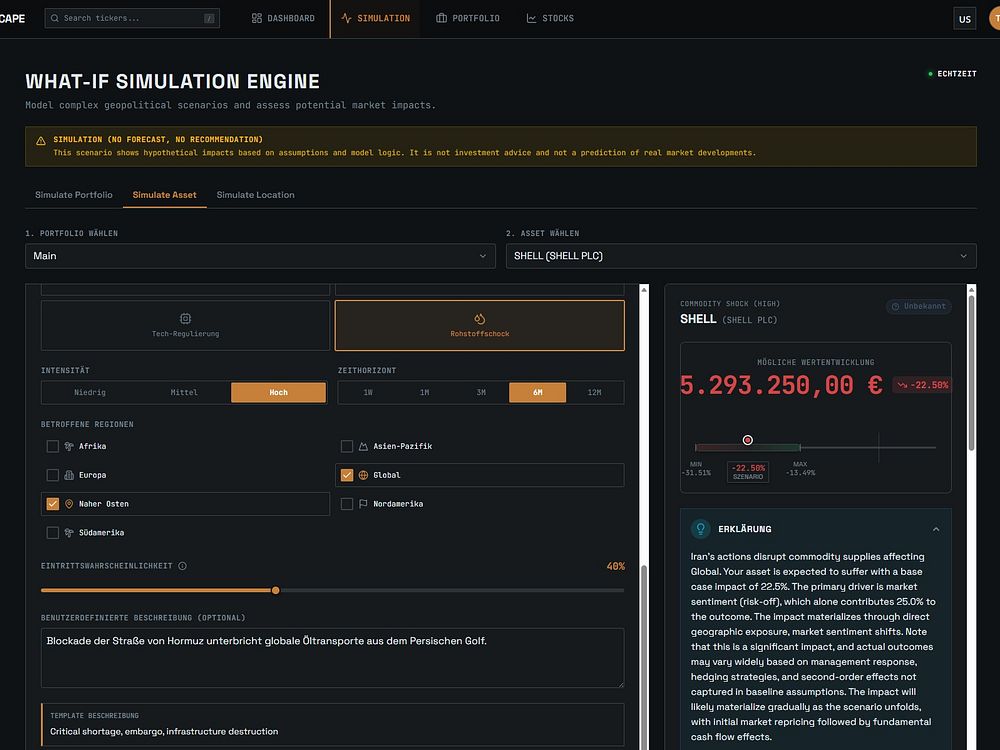
Task: Click the Nordamerika flag icon
Action: pyautogui.click(x=364, y=504)
